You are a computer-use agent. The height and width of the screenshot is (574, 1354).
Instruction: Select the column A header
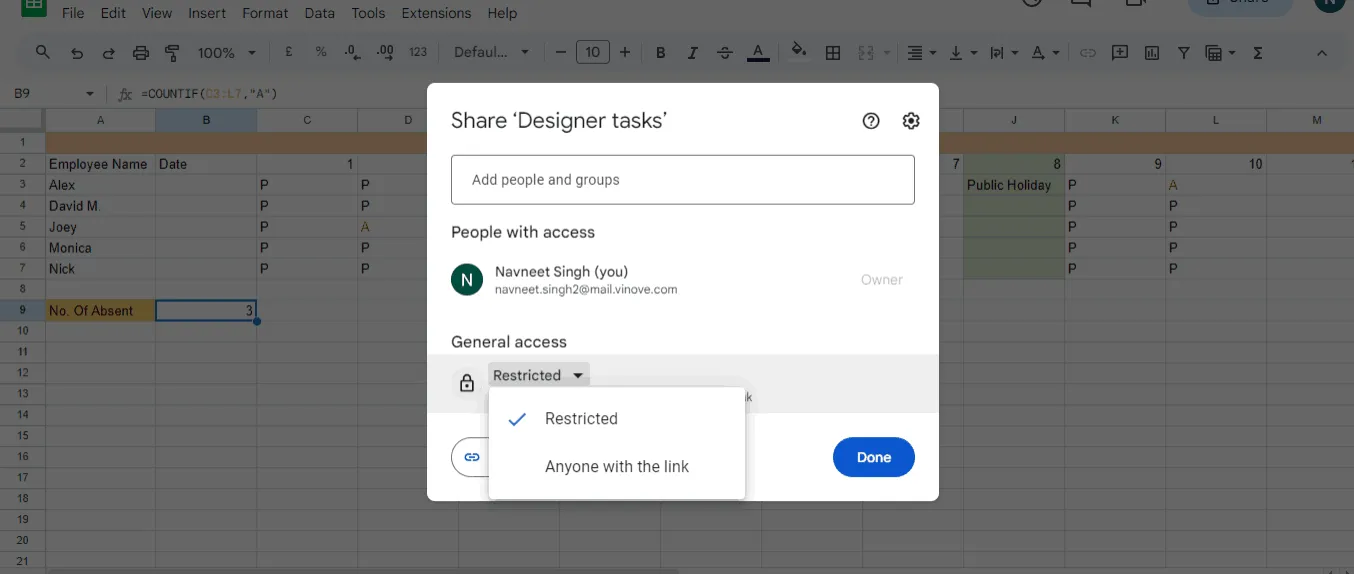point(100,121)
